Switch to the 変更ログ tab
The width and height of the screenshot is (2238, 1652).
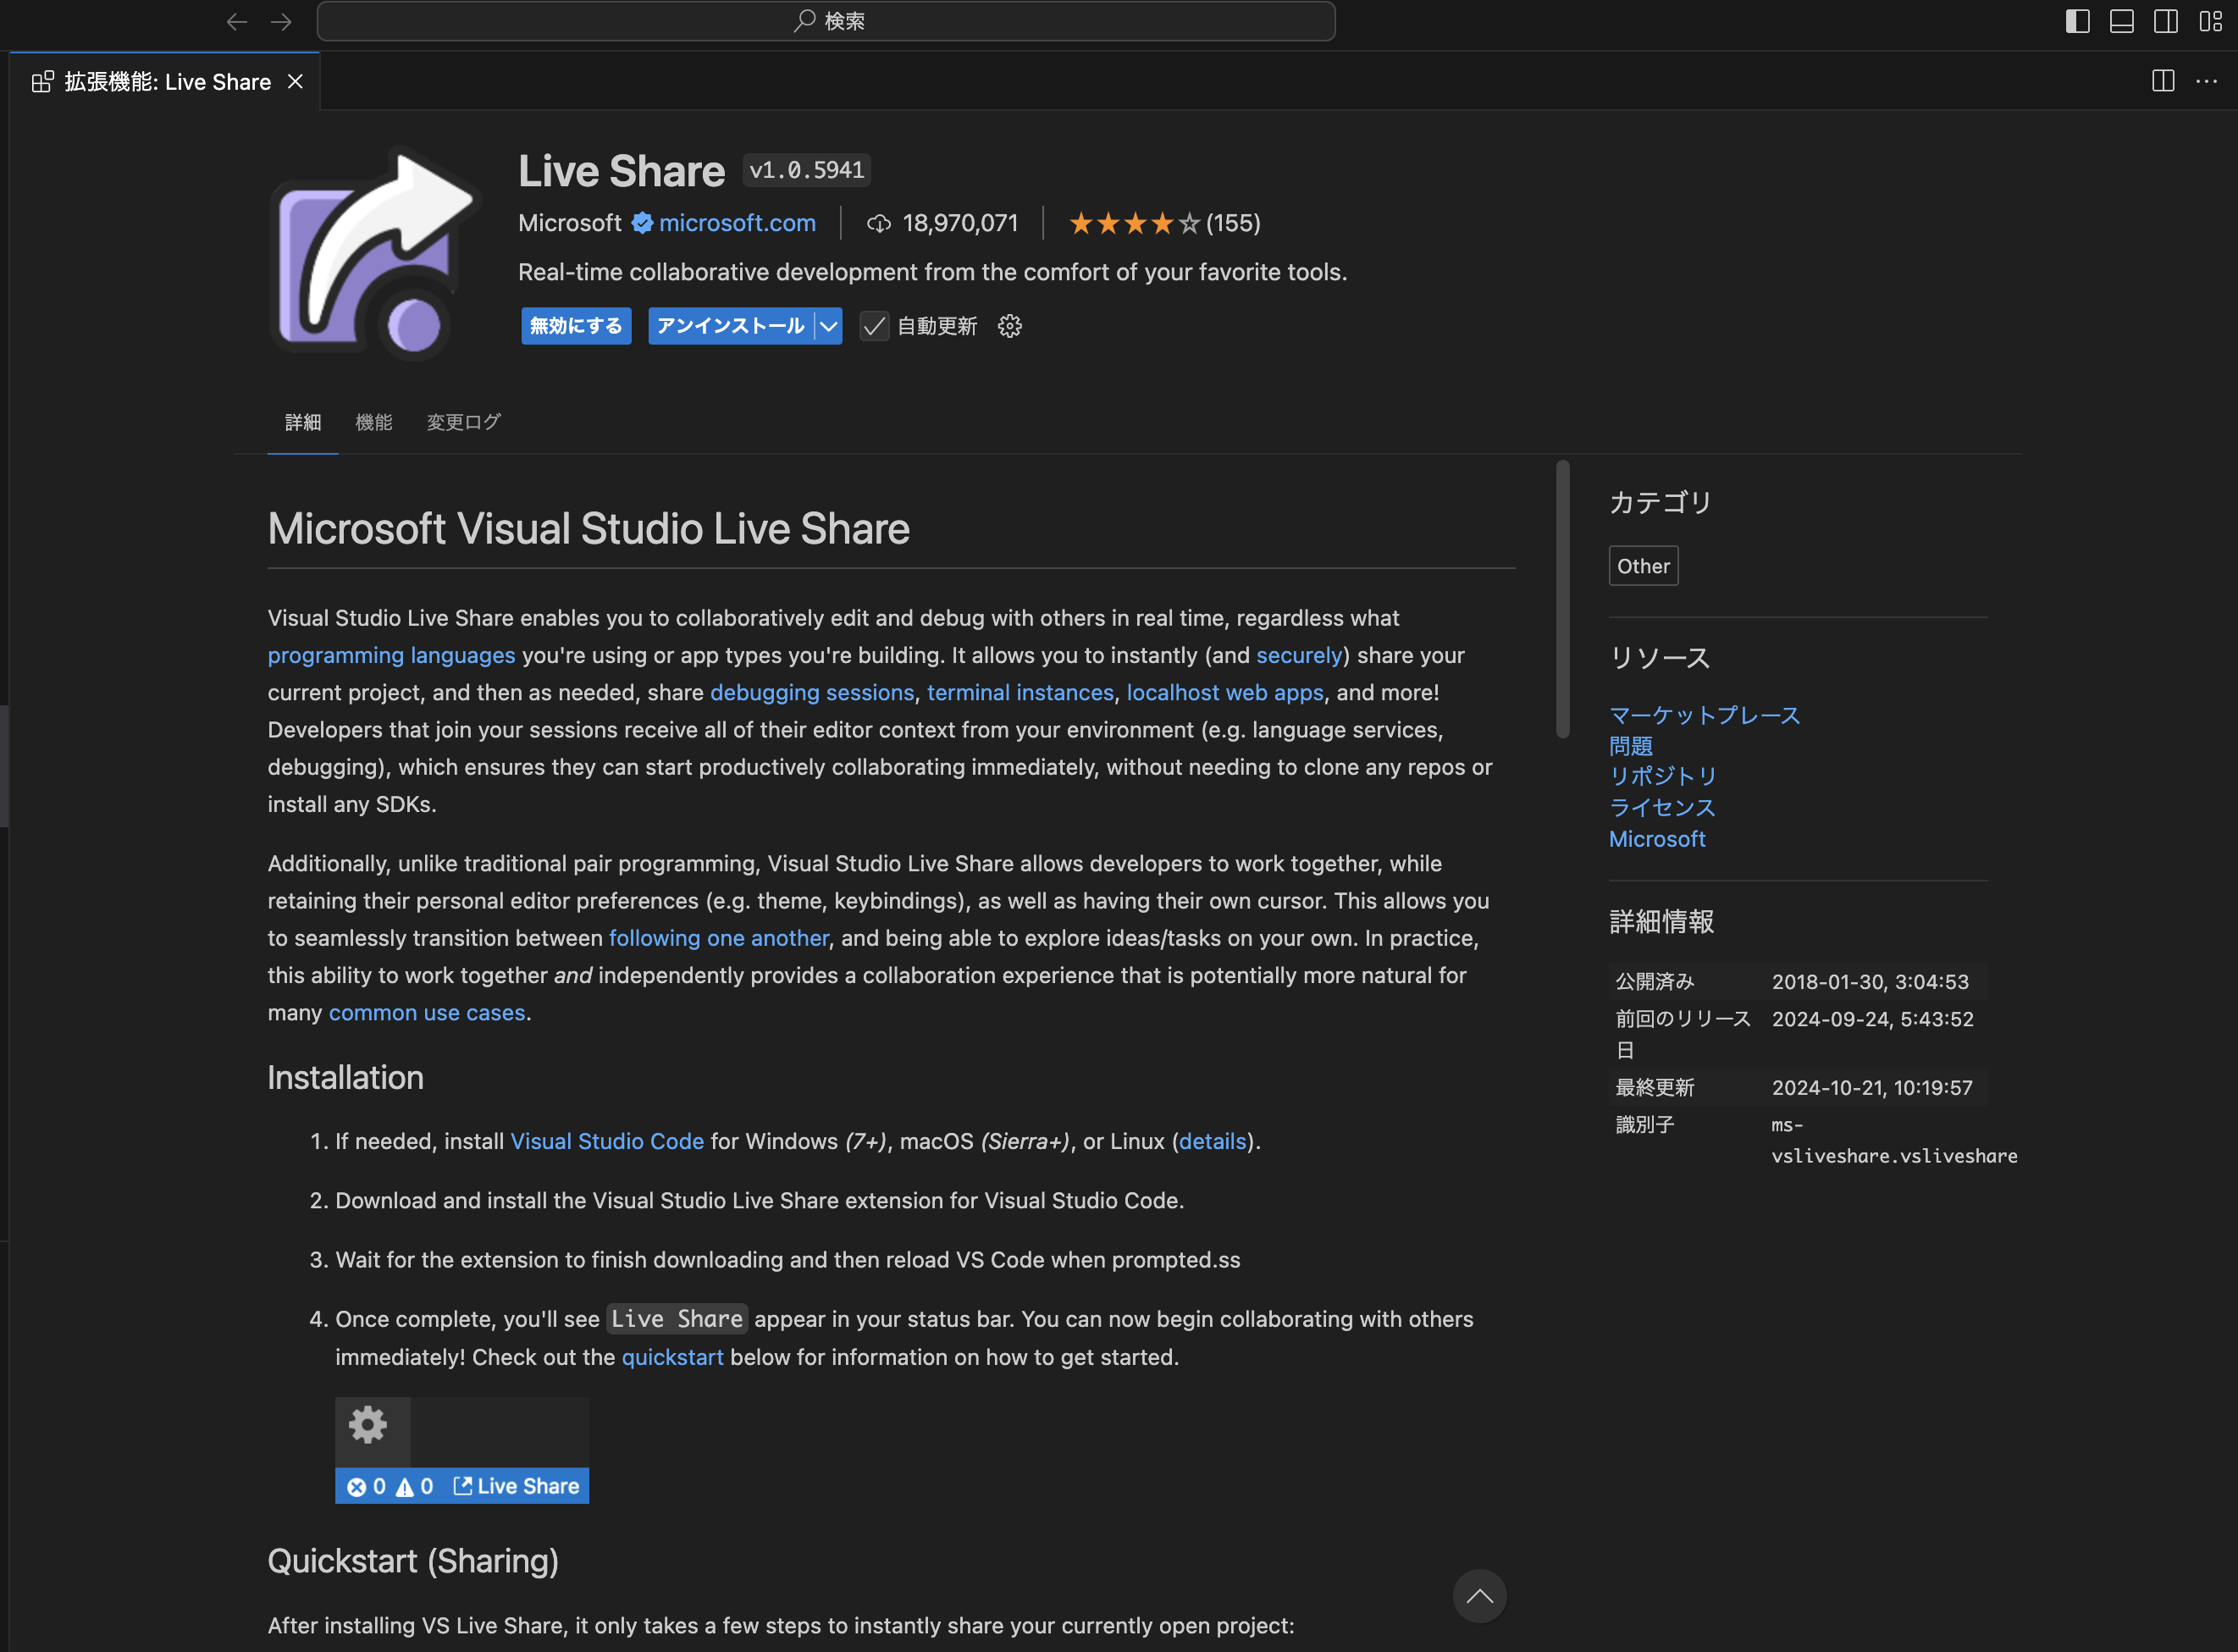point(463,422)
